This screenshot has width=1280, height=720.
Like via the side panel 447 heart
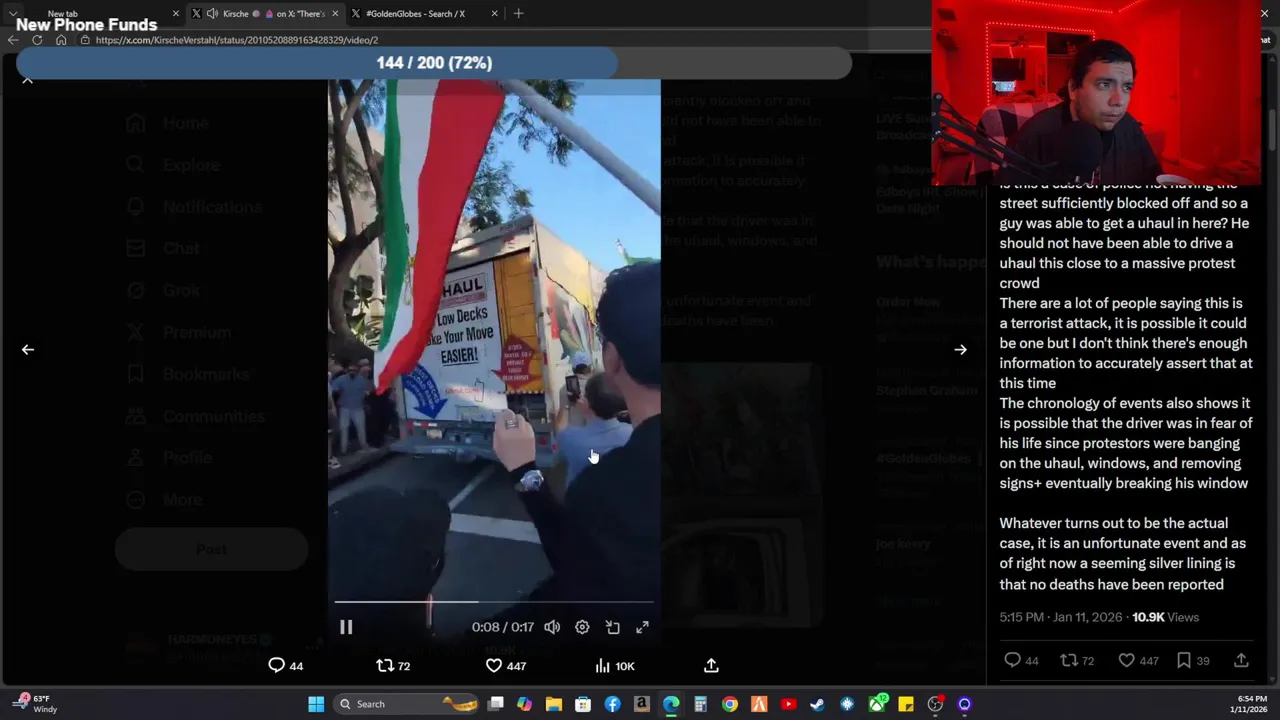[x=1138, y=660]
